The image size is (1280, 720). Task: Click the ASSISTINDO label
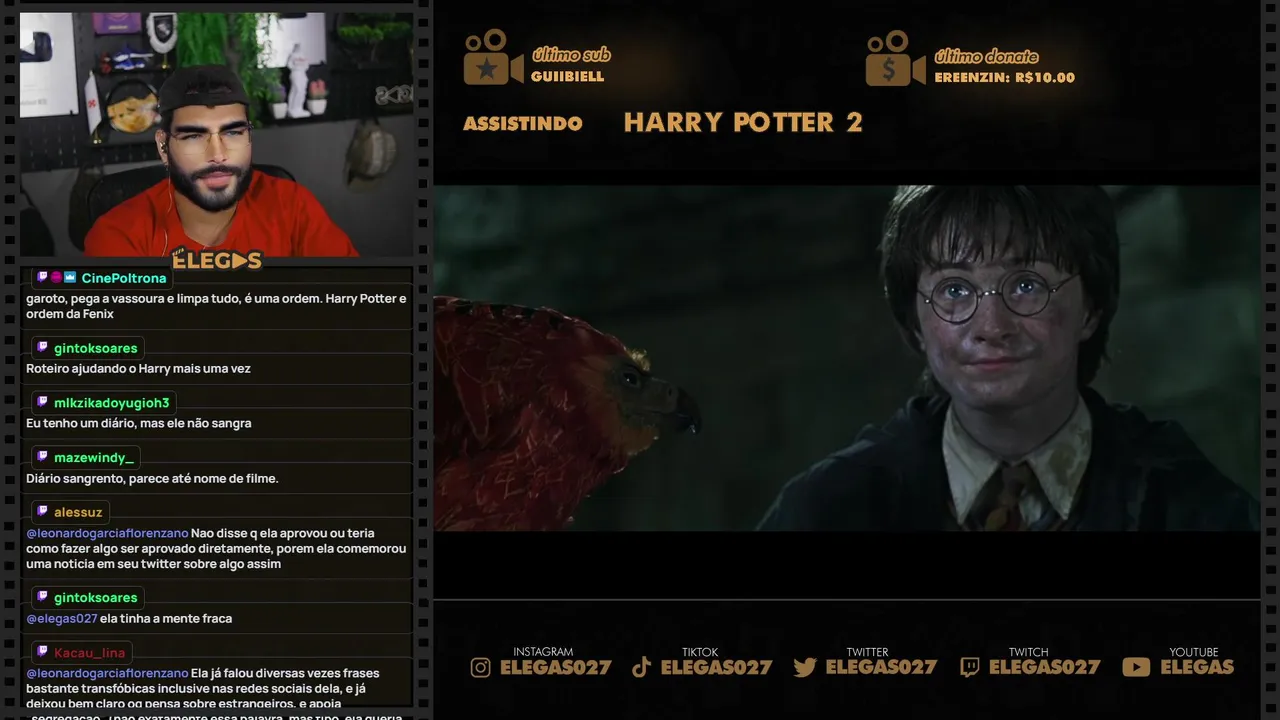click(523, 123)
